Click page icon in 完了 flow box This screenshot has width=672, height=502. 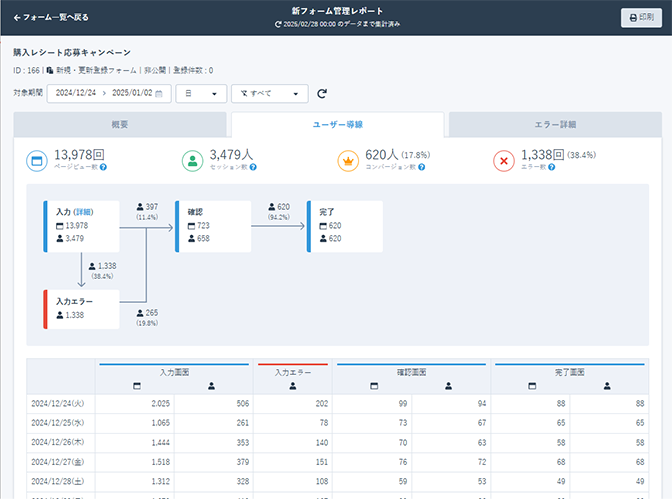[323, 226]
